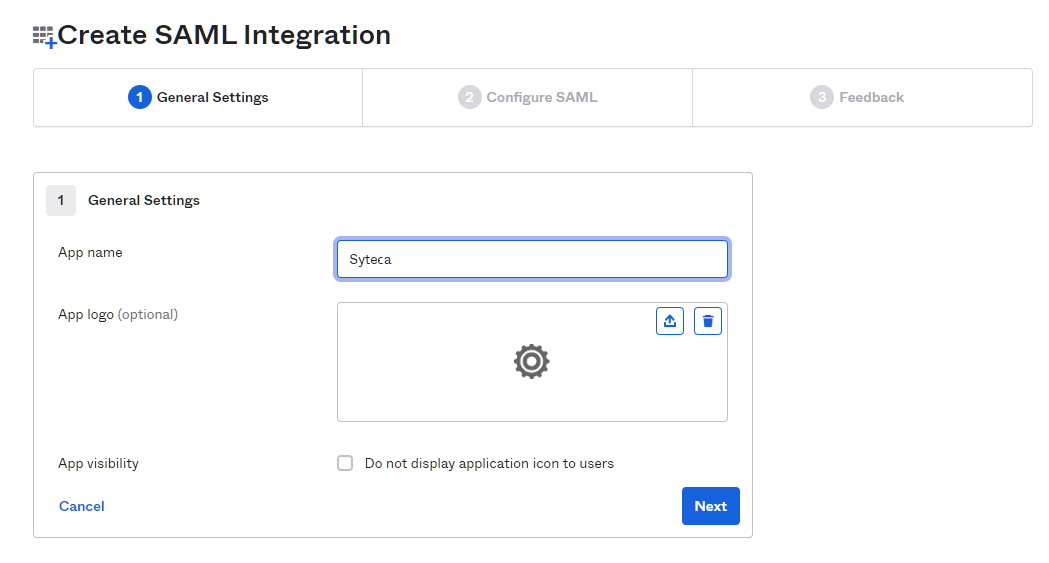Click the gear placeholder logo image

[532, 361]
